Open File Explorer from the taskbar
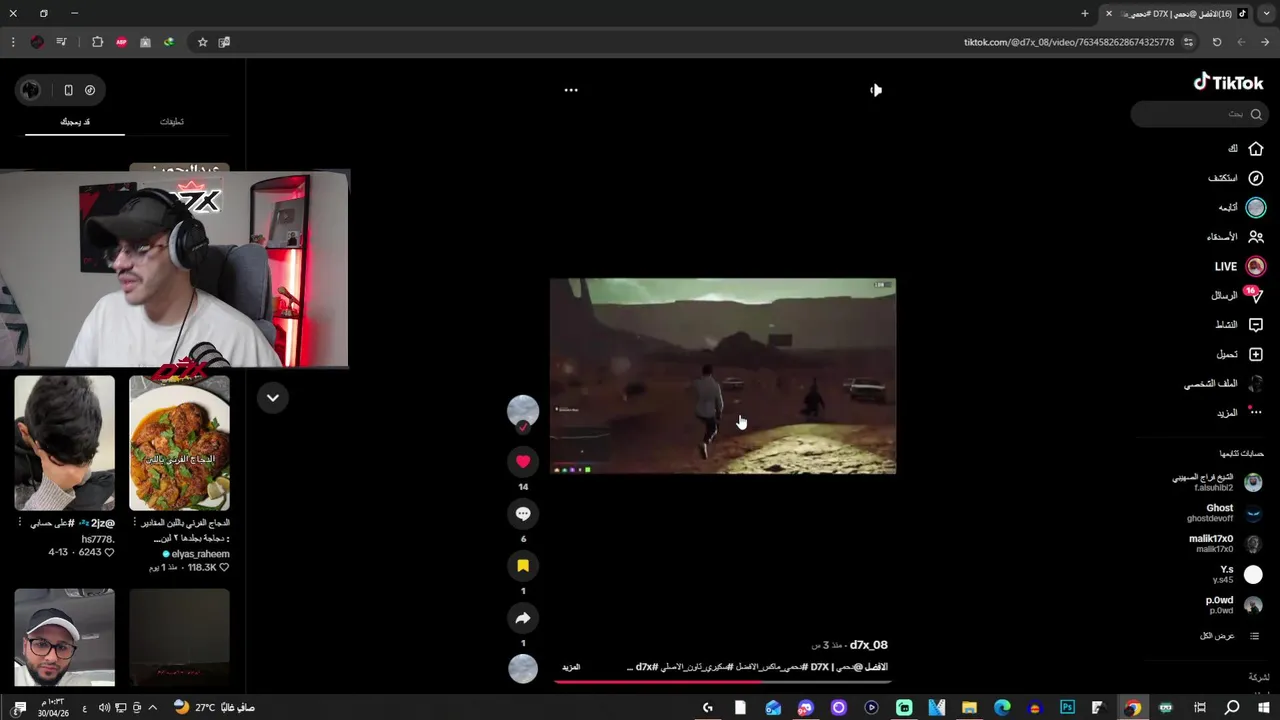The height and width of the screenshot is (720, 1280). 969,708
